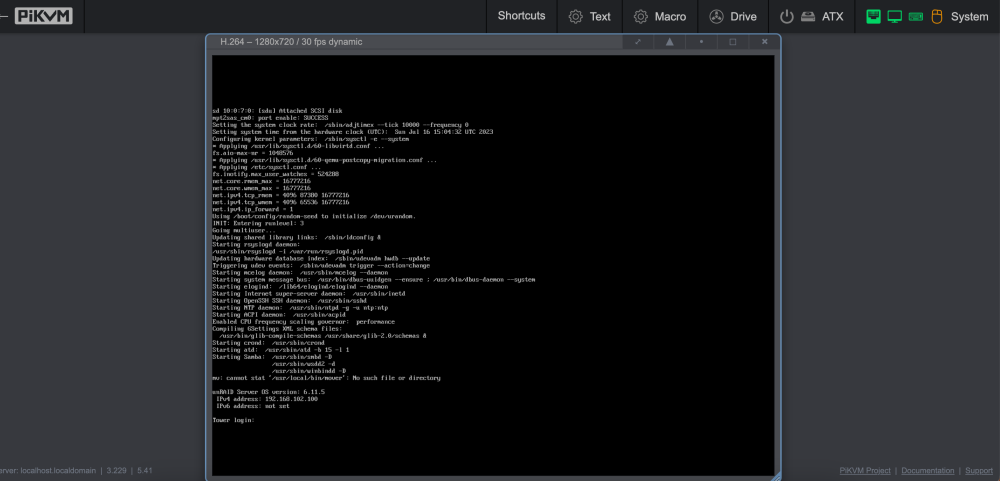Click the localhost.localdomain server text
This screenshot has width=1000, height=481.
pos(58,471)
